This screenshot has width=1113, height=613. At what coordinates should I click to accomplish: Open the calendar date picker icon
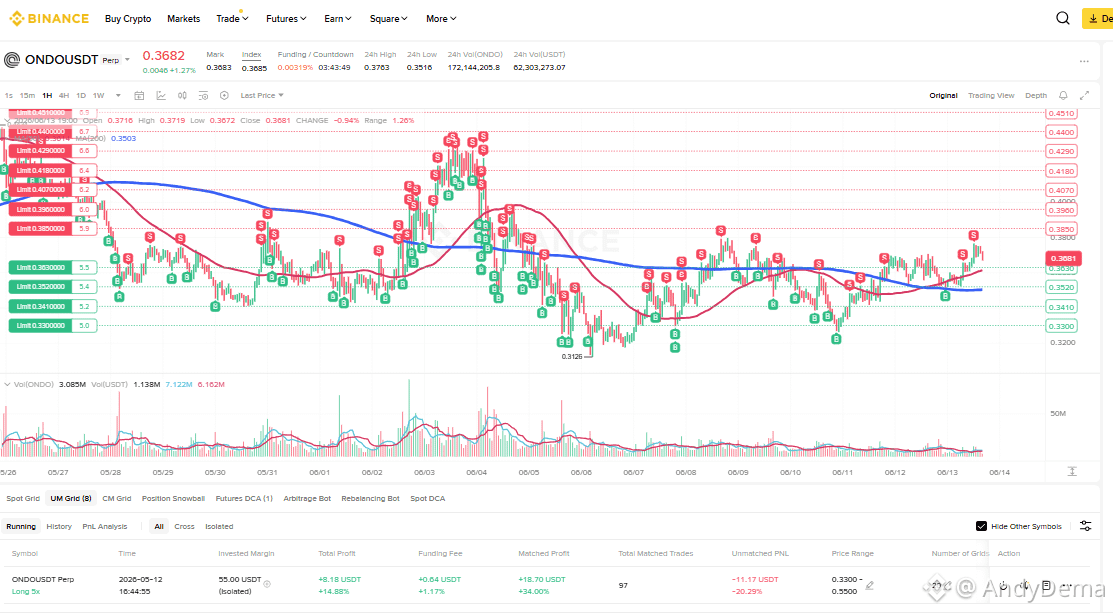[x=139, y=95]
